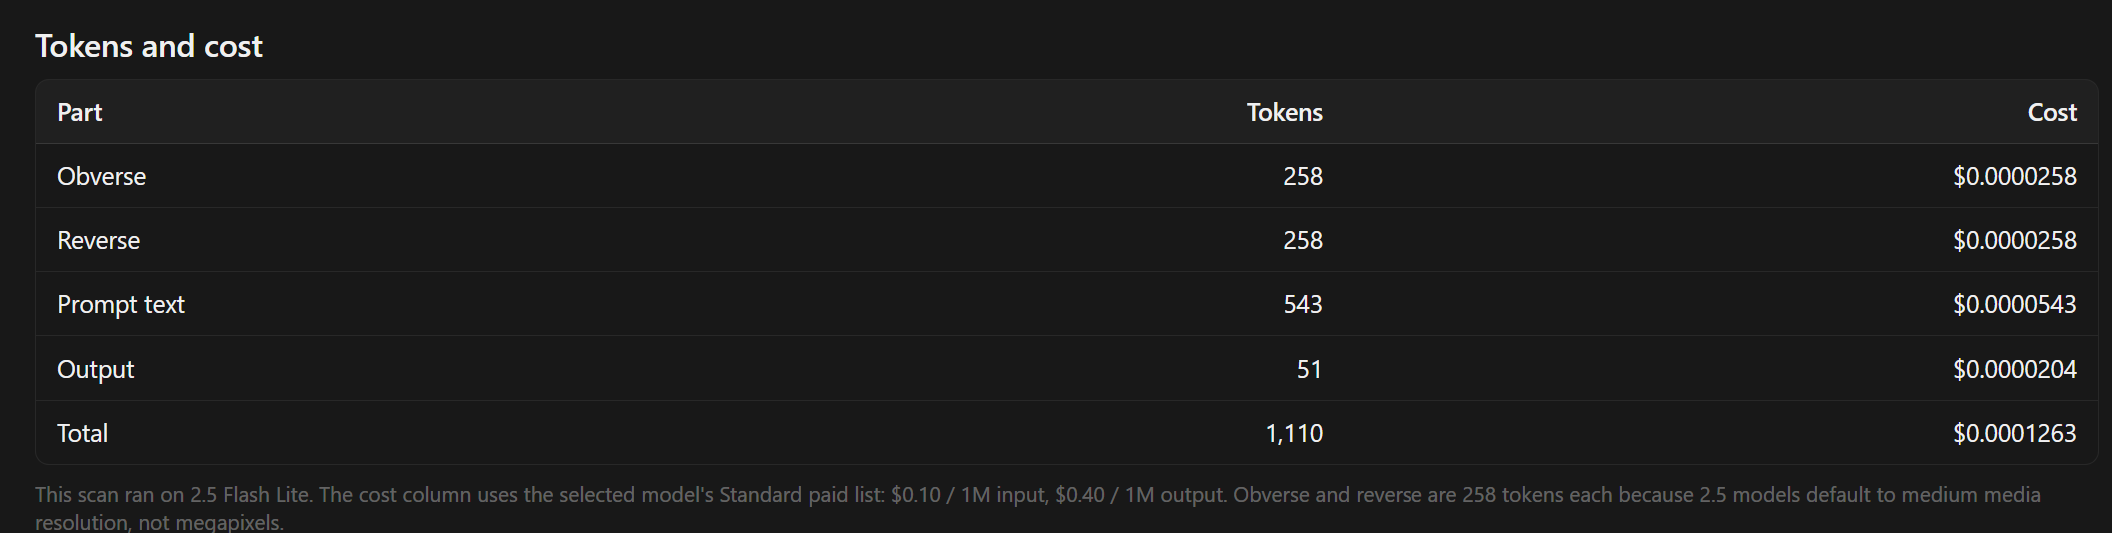Click the Tokens and cost heading

pyautogui.click(x=149, y=46)
